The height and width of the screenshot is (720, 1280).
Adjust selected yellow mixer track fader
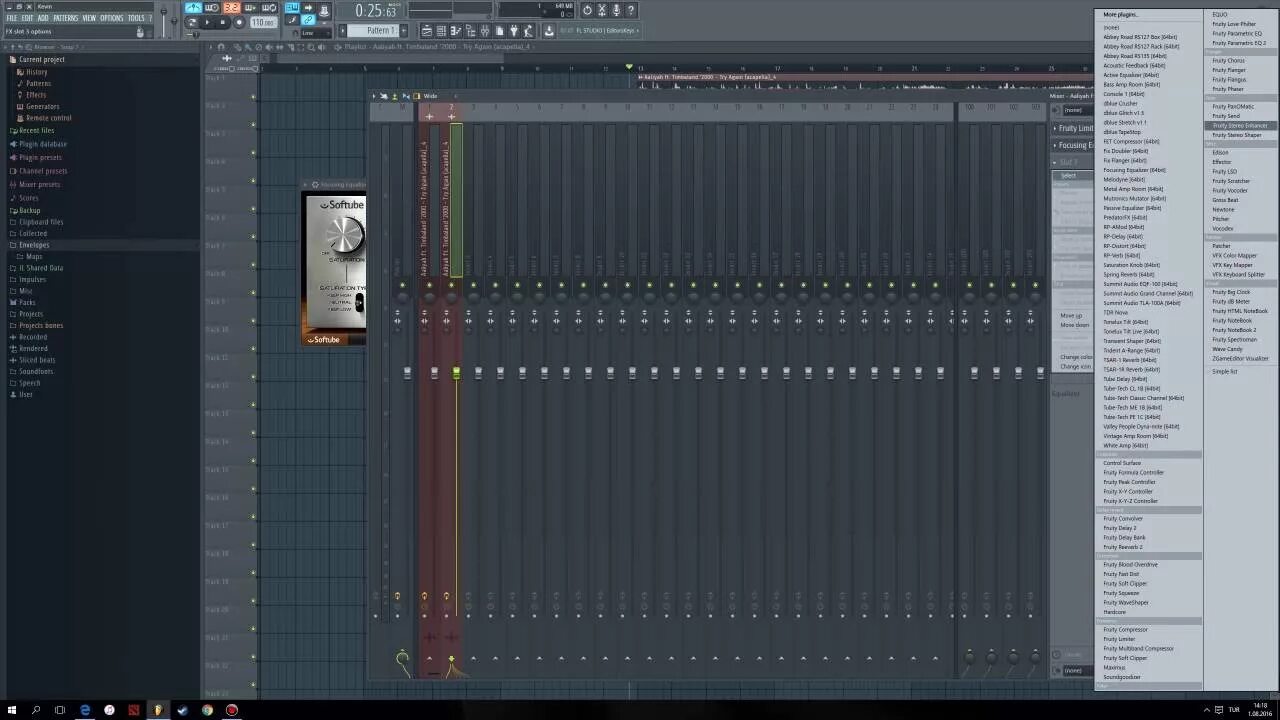pos(456,373)
